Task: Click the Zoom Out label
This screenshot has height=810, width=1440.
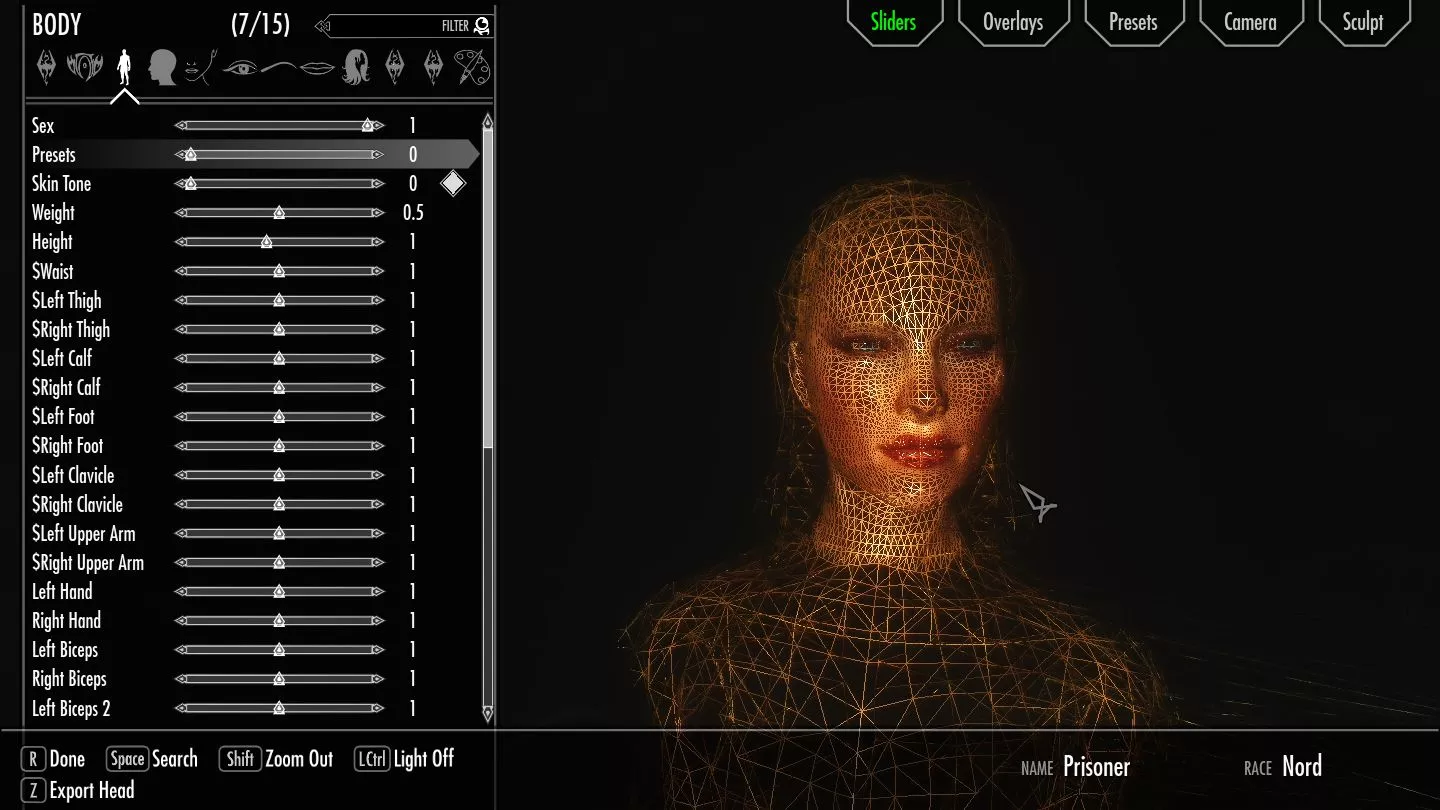Action: click(x=299, y=759)
